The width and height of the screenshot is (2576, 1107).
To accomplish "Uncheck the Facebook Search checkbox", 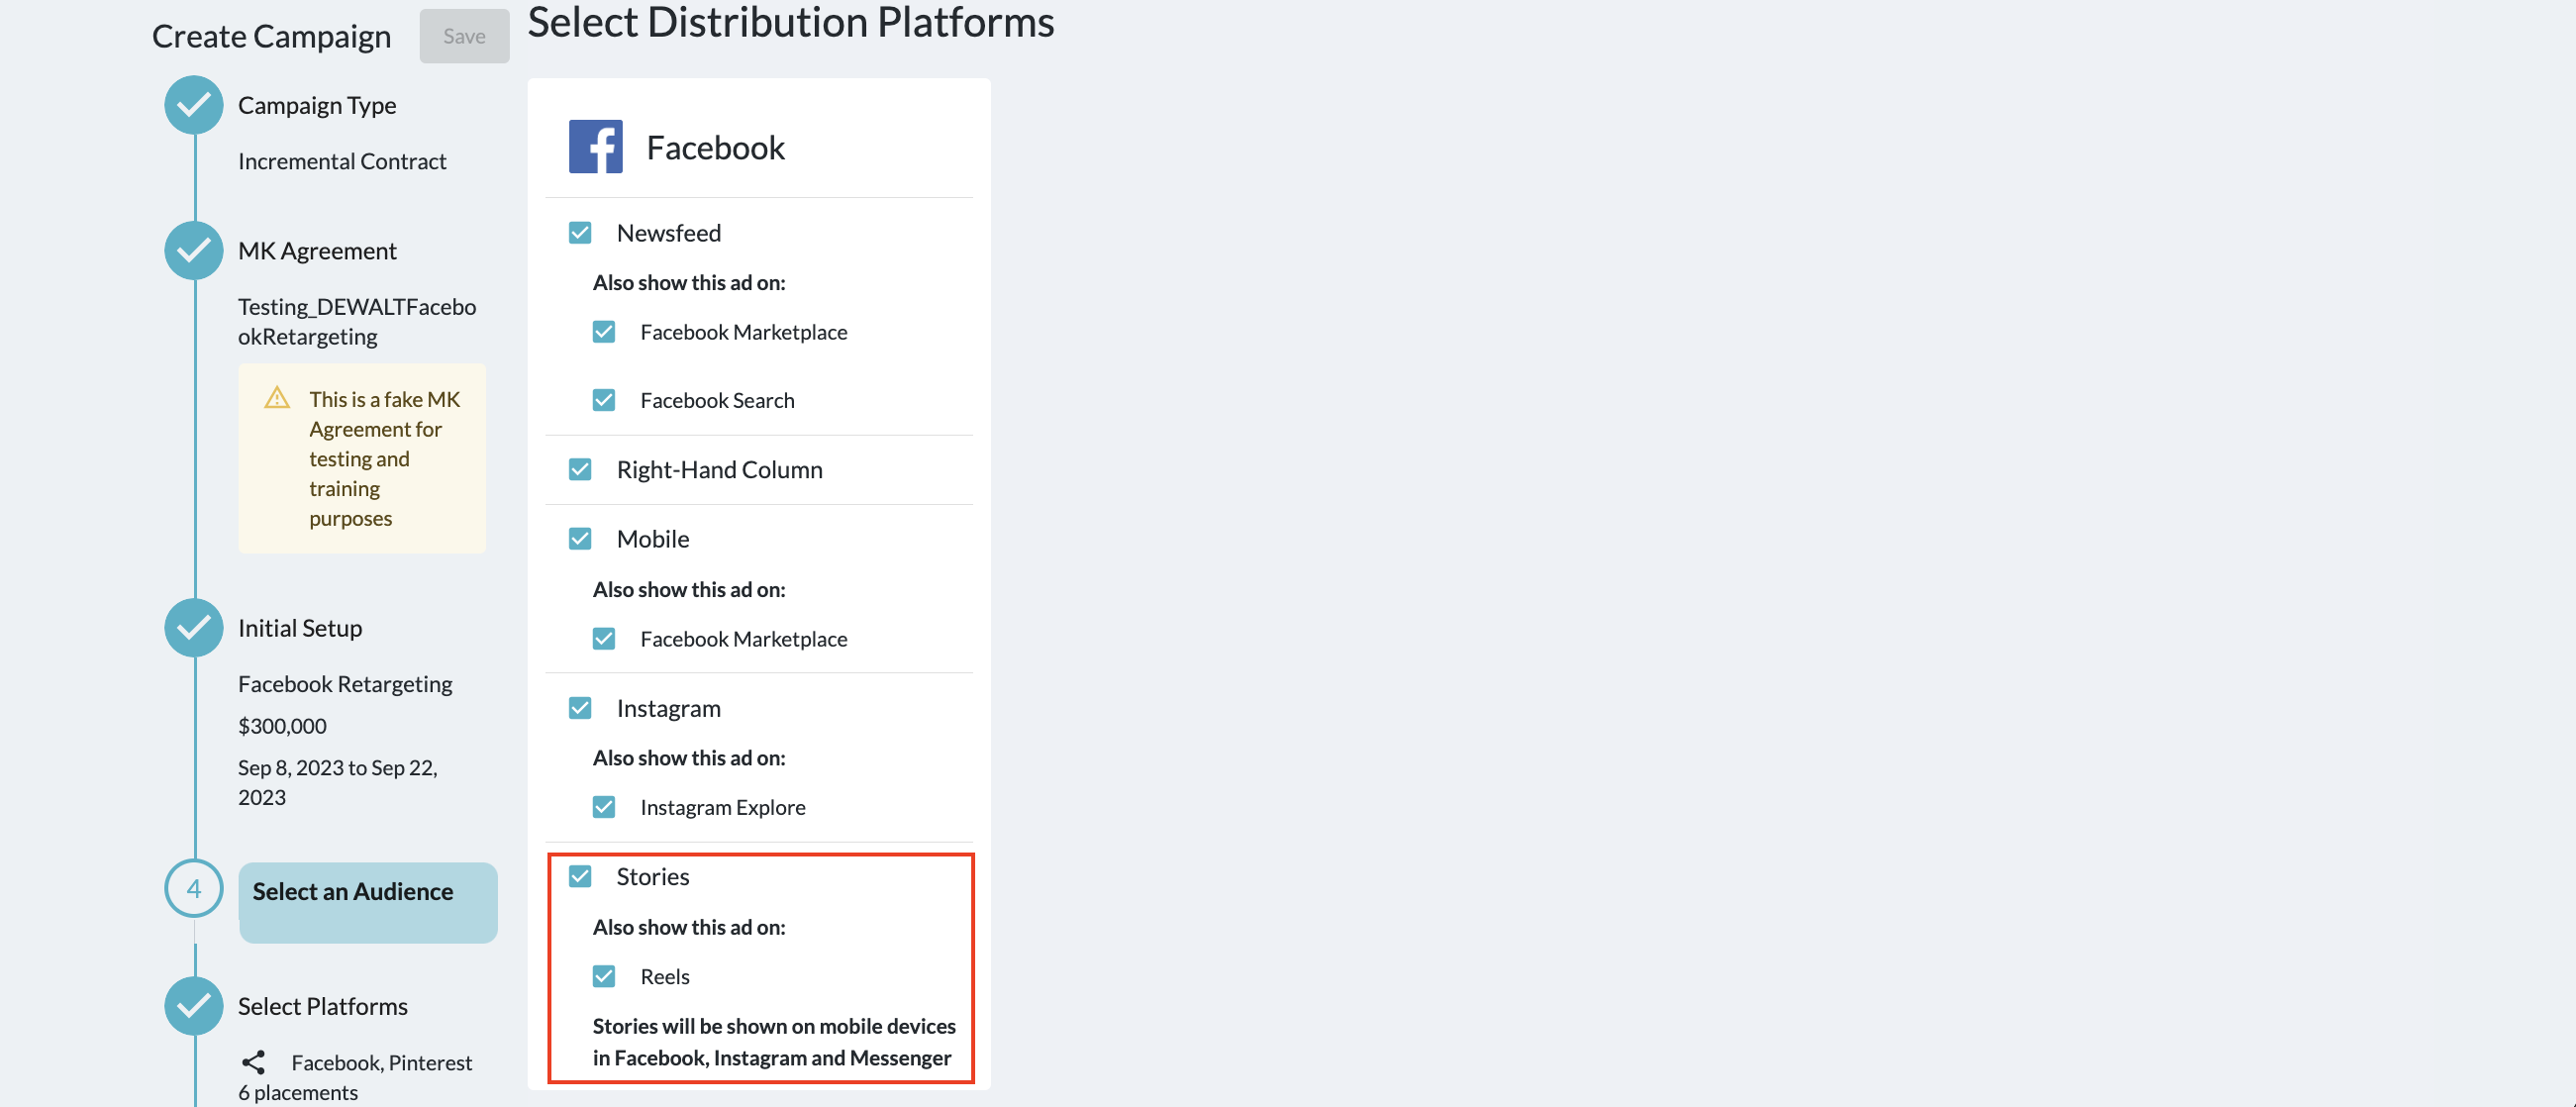I will [604, 400].
